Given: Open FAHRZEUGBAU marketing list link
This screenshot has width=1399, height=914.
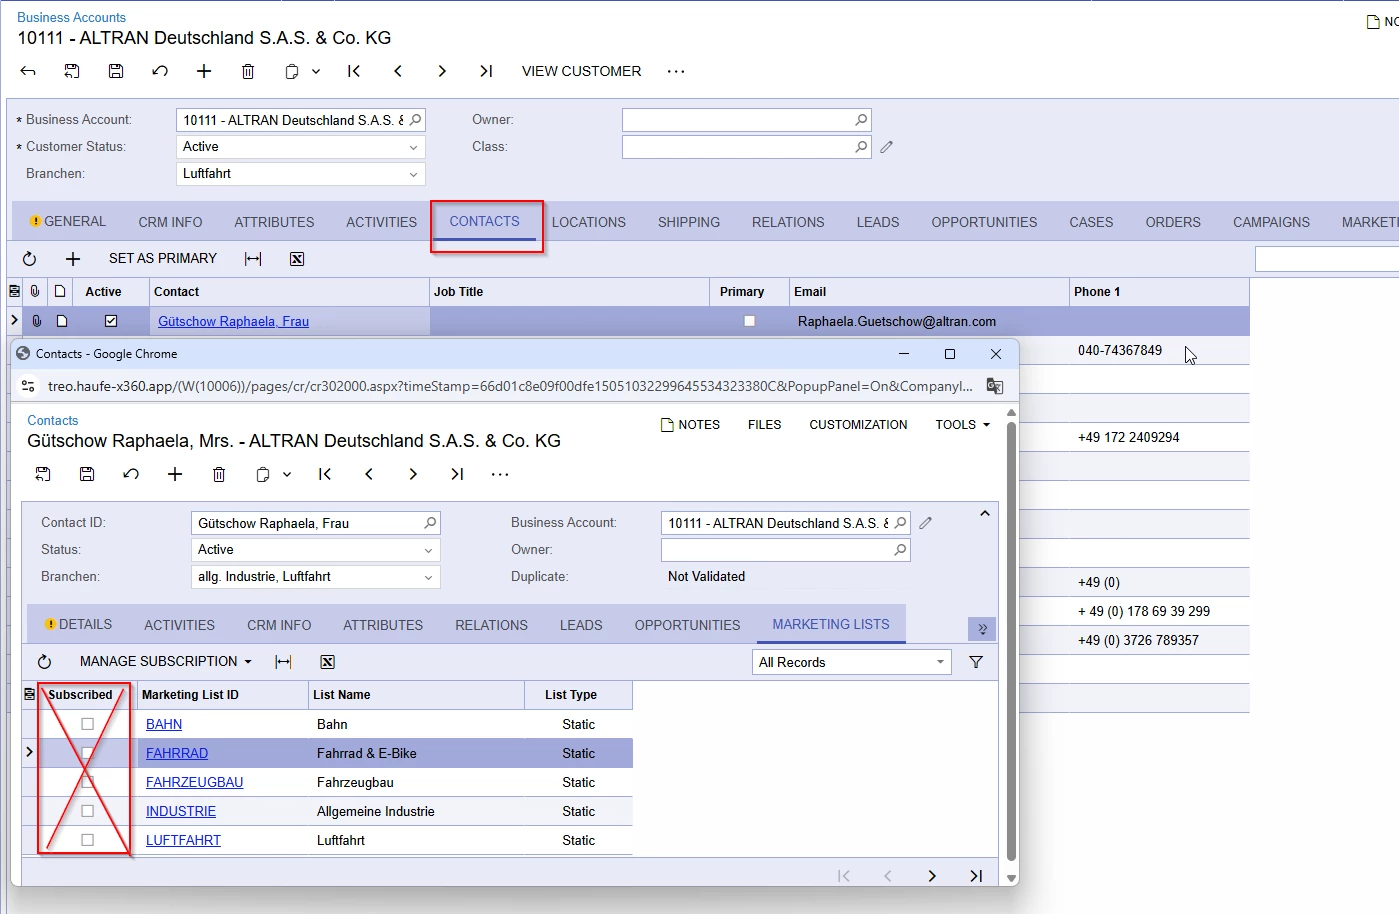Looking at the screenshot, I should (195, 782).
